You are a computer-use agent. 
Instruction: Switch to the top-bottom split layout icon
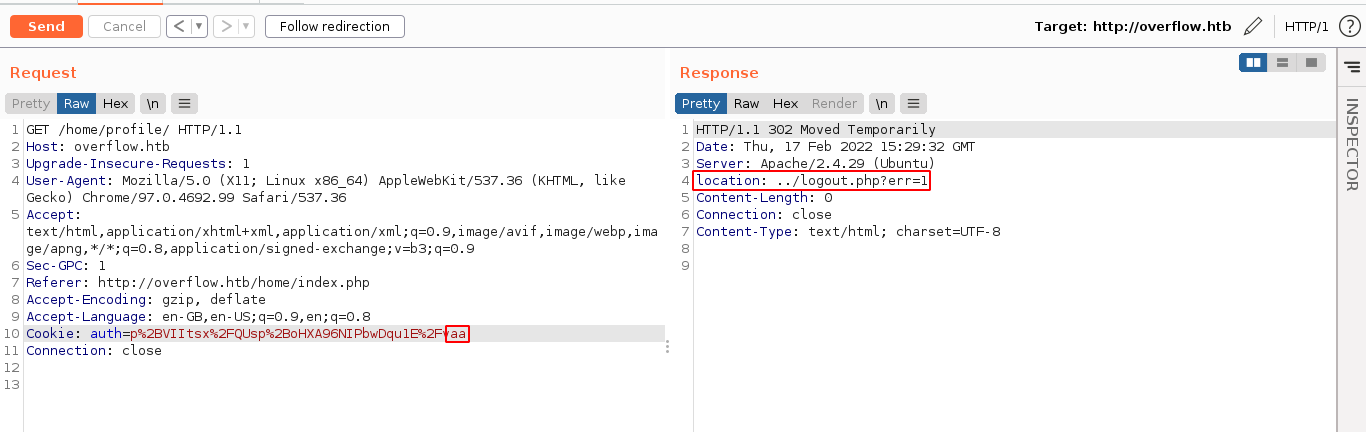[x=1281, y=63]
